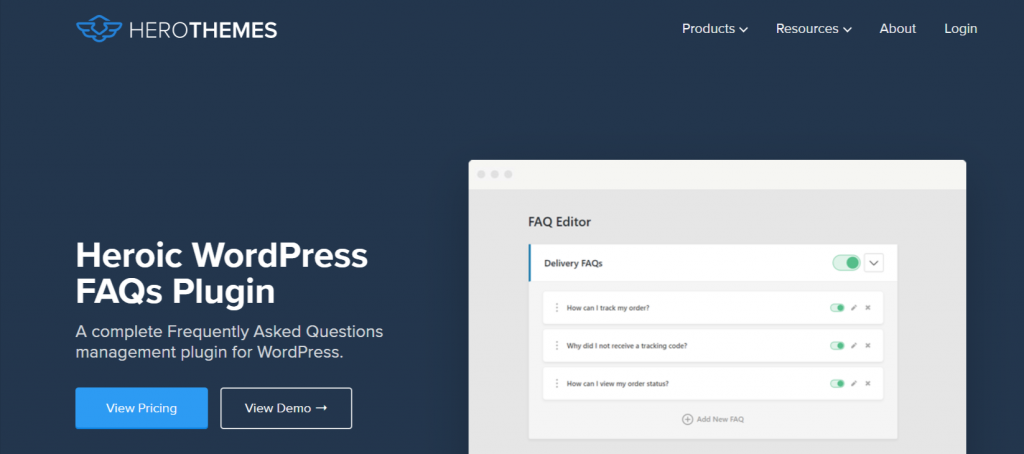Click the View Pricing button
This screenshot has width=1024, height=454.
(142, 408)
